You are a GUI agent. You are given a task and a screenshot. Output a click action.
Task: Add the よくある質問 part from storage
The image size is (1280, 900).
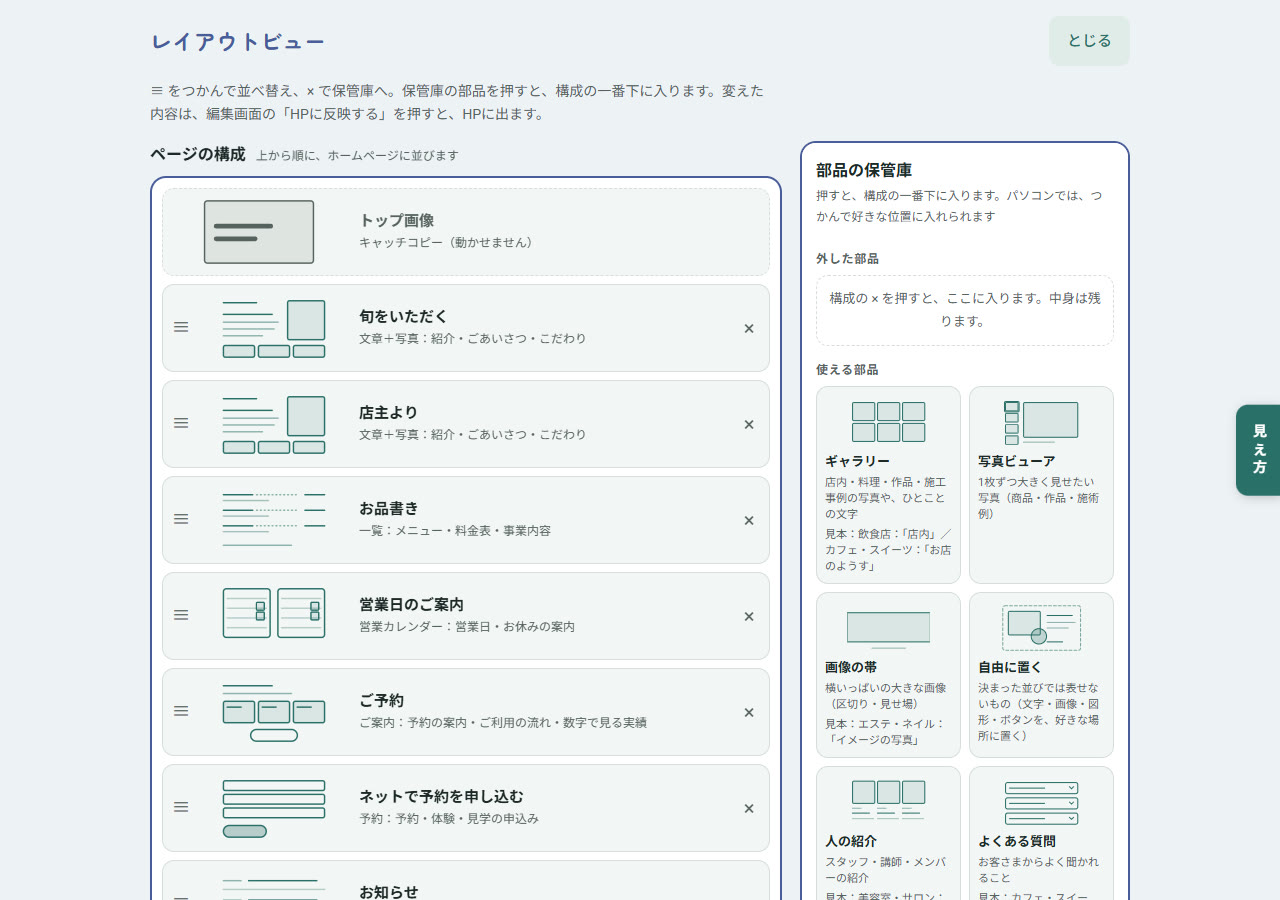pos(1041,835)
